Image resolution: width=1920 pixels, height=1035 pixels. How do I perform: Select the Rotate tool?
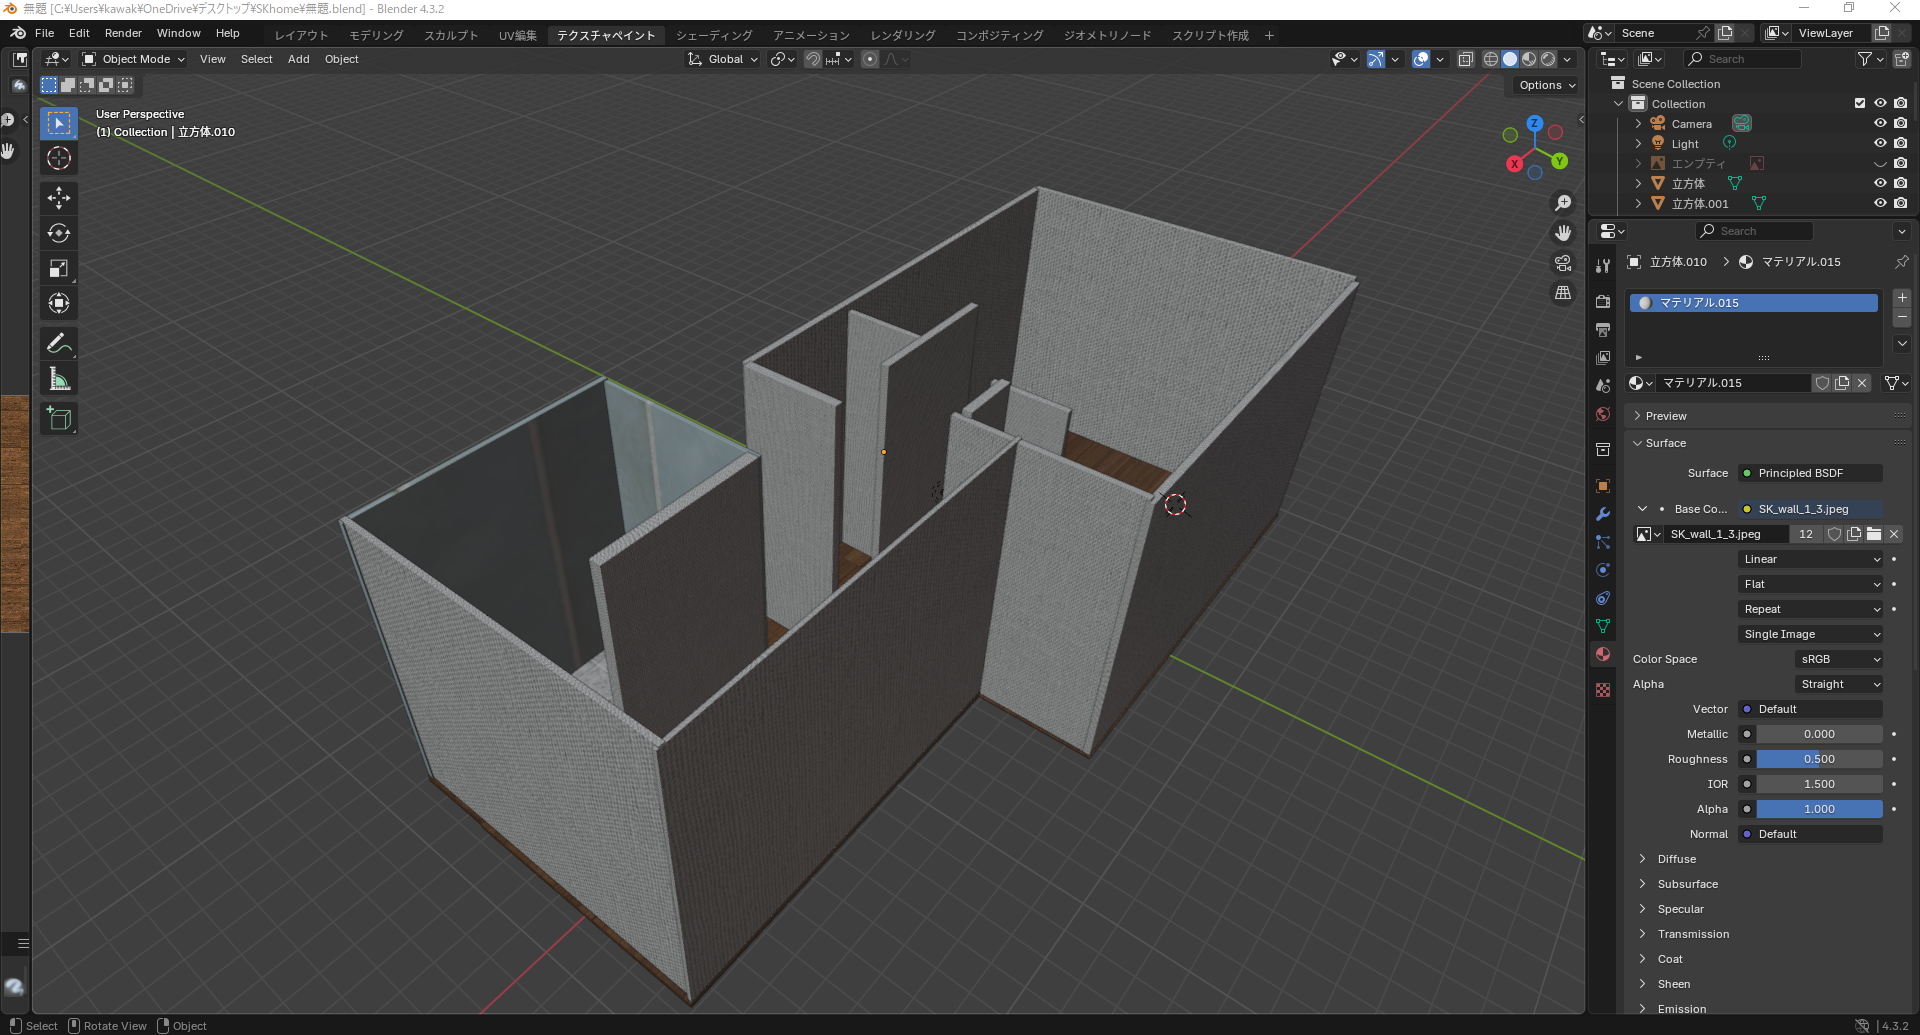point(59,233)
